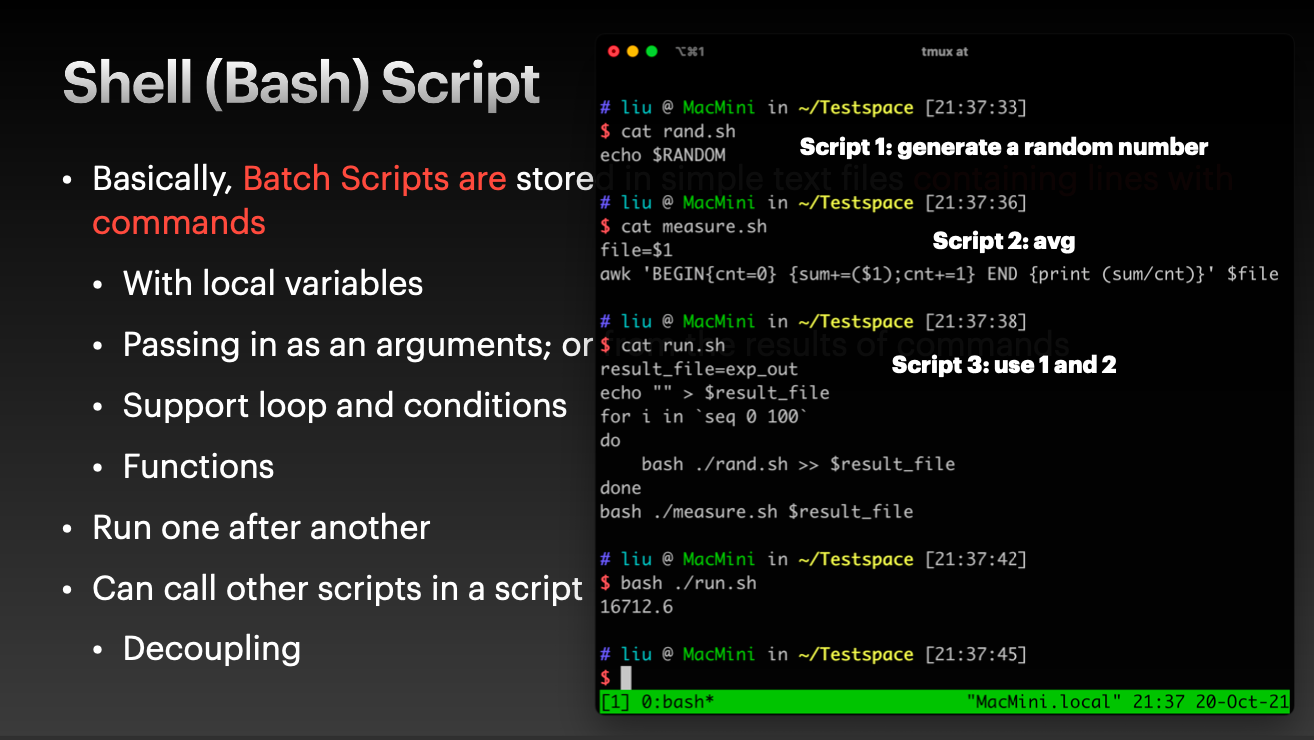Click the ⌥⌘1 shortcut indicator in title bar
The image size is (1314, 740).
(x=690, y=51)
